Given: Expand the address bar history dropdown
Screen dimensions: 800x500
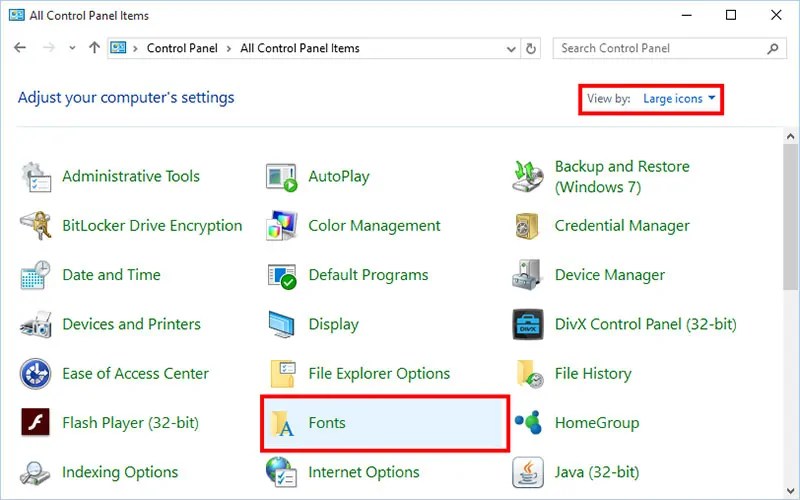Looking at the screenshot, I should coord(511,49).
